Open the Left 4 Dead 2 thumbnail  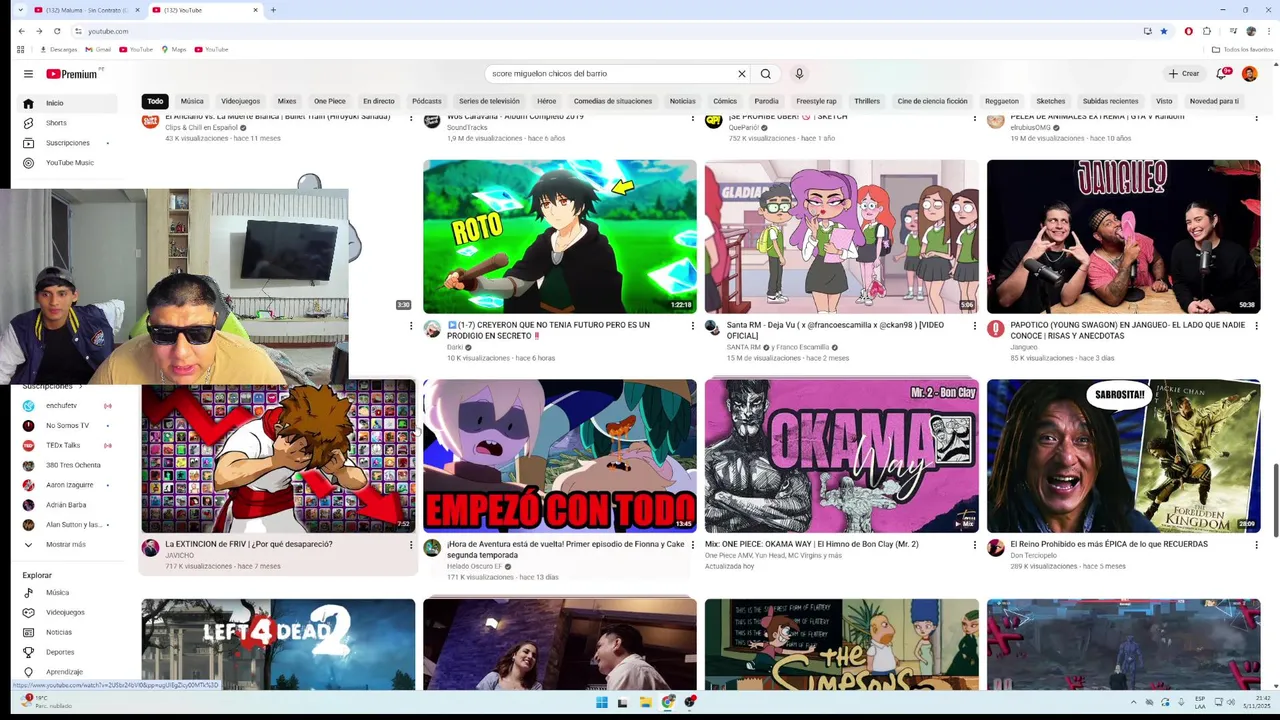pyautogui.click(x=278, y=644)
